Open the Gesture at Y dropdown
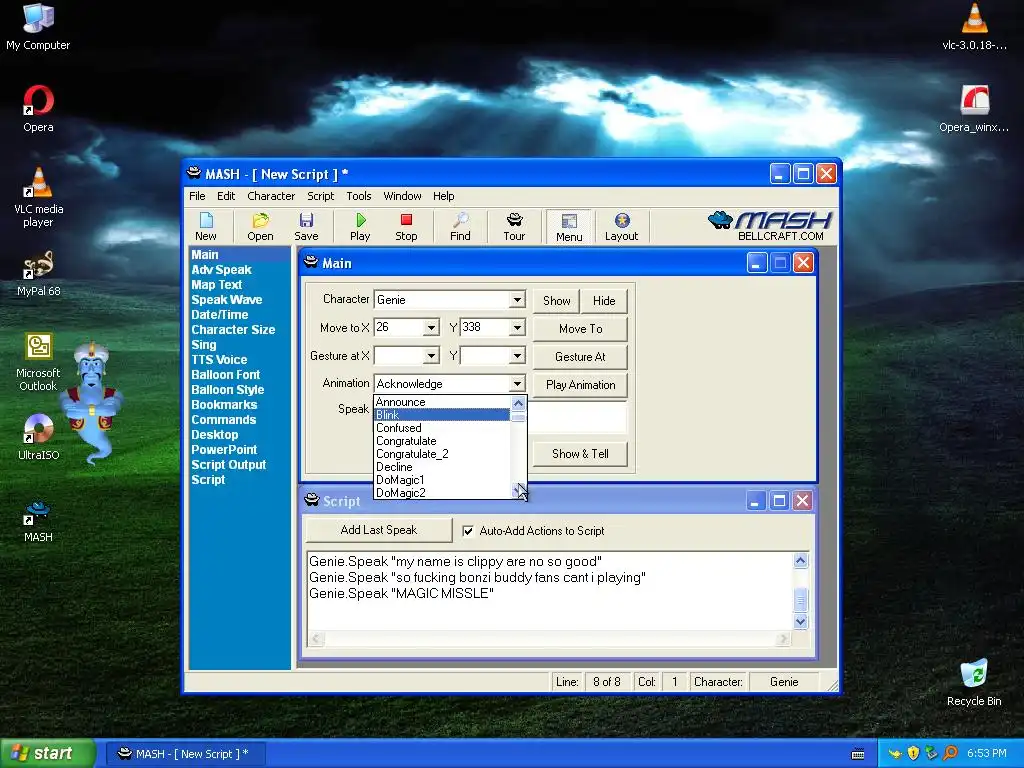Viewport: 1024px width, 768px height. point(517,356)
